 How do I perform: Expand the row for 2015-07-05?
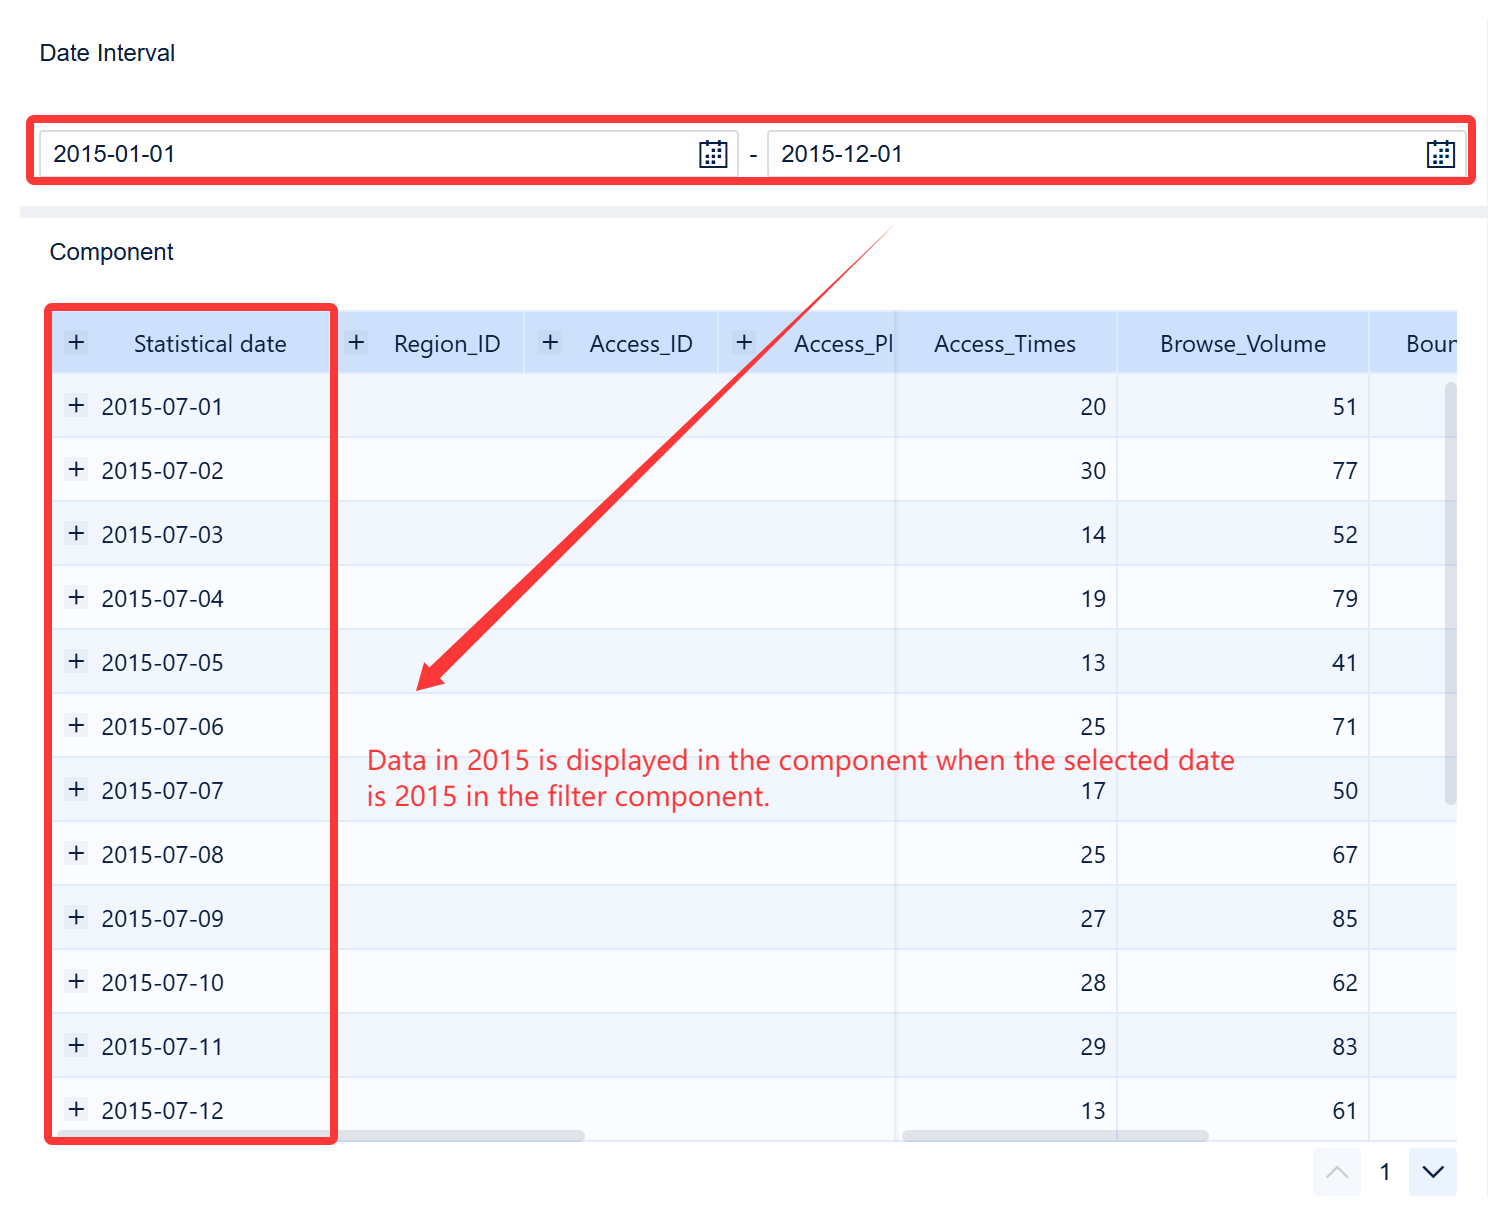[x=76, y=661]
